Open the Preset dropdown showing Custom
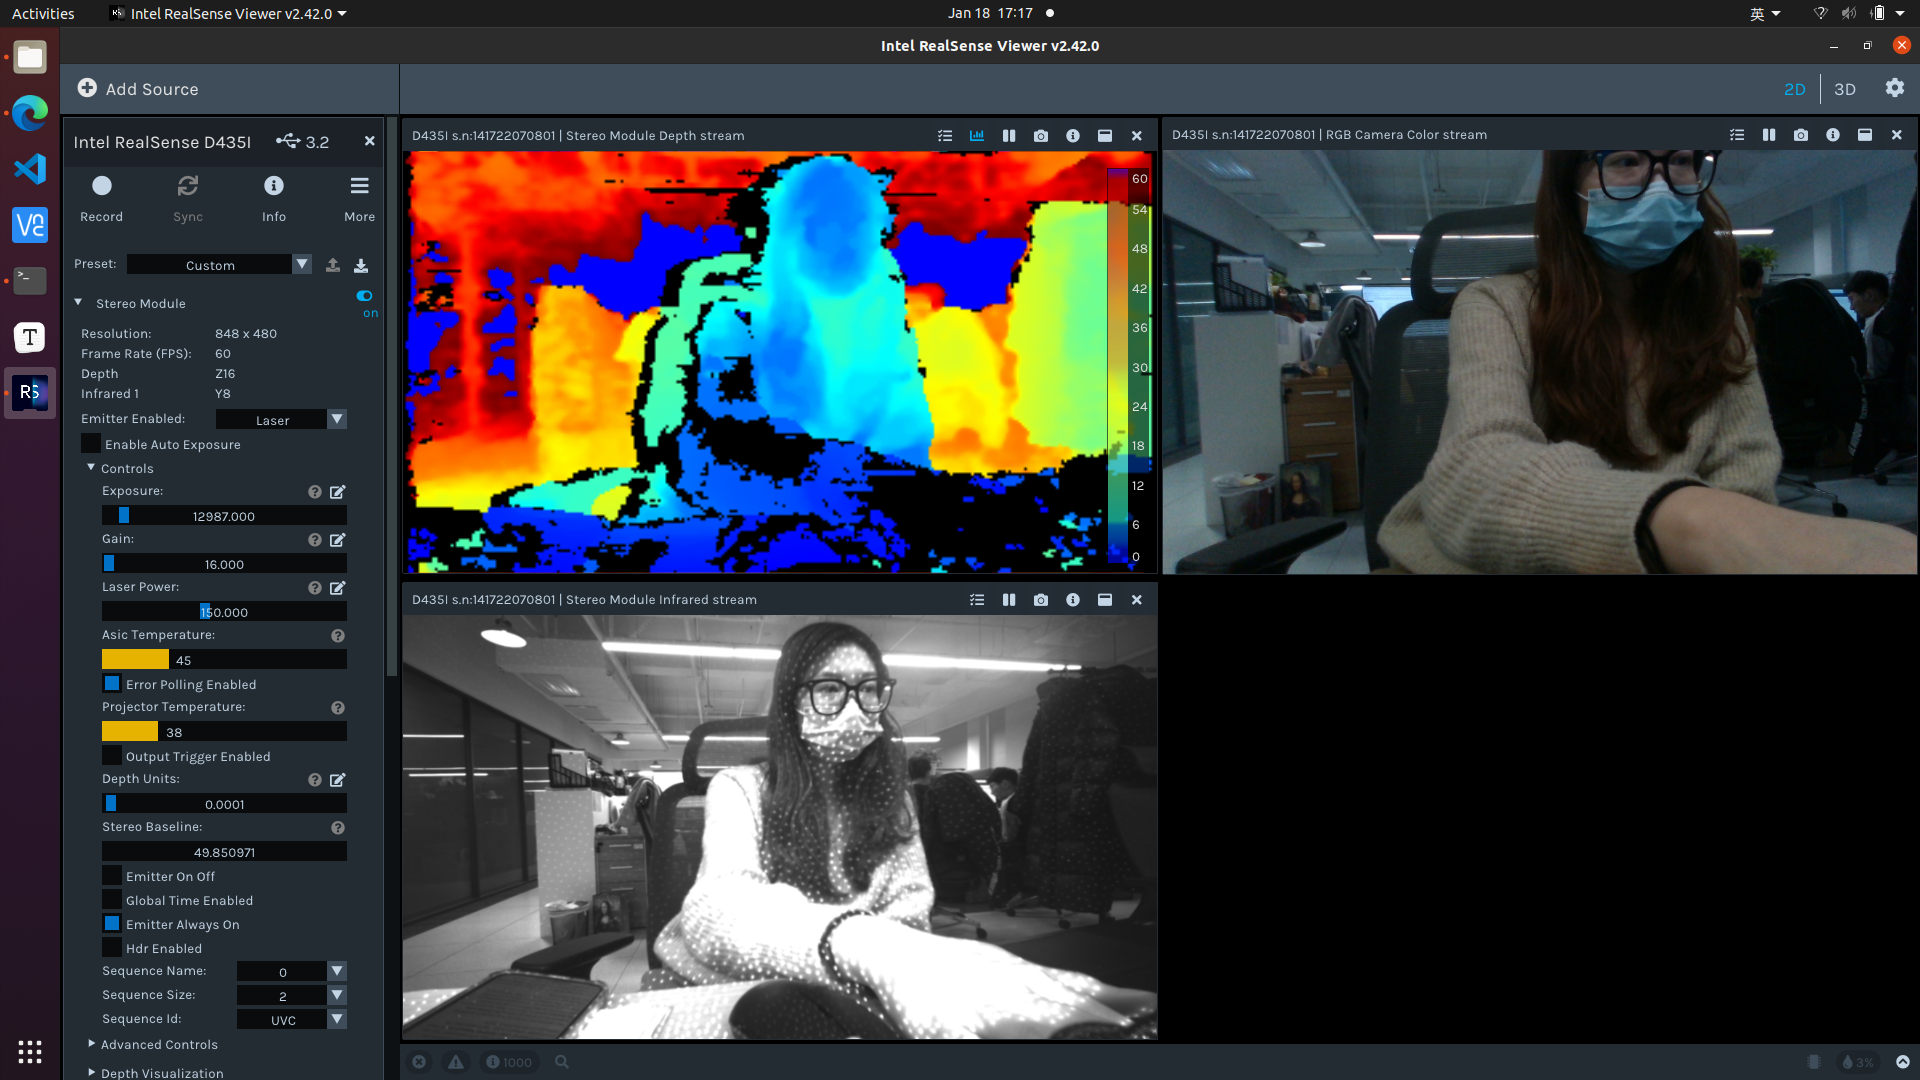The height and width of the screenshot is (1080, 1920). 301,264
